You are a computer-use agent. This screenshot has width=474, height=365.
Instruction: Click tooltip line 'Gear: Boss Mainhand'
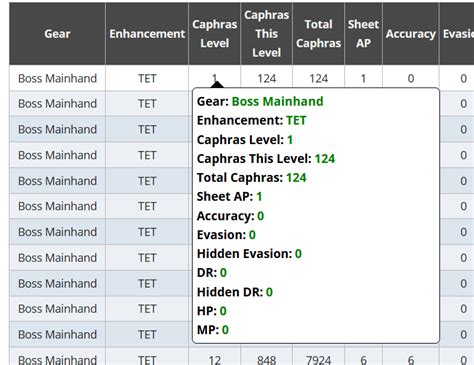point(260,101)
